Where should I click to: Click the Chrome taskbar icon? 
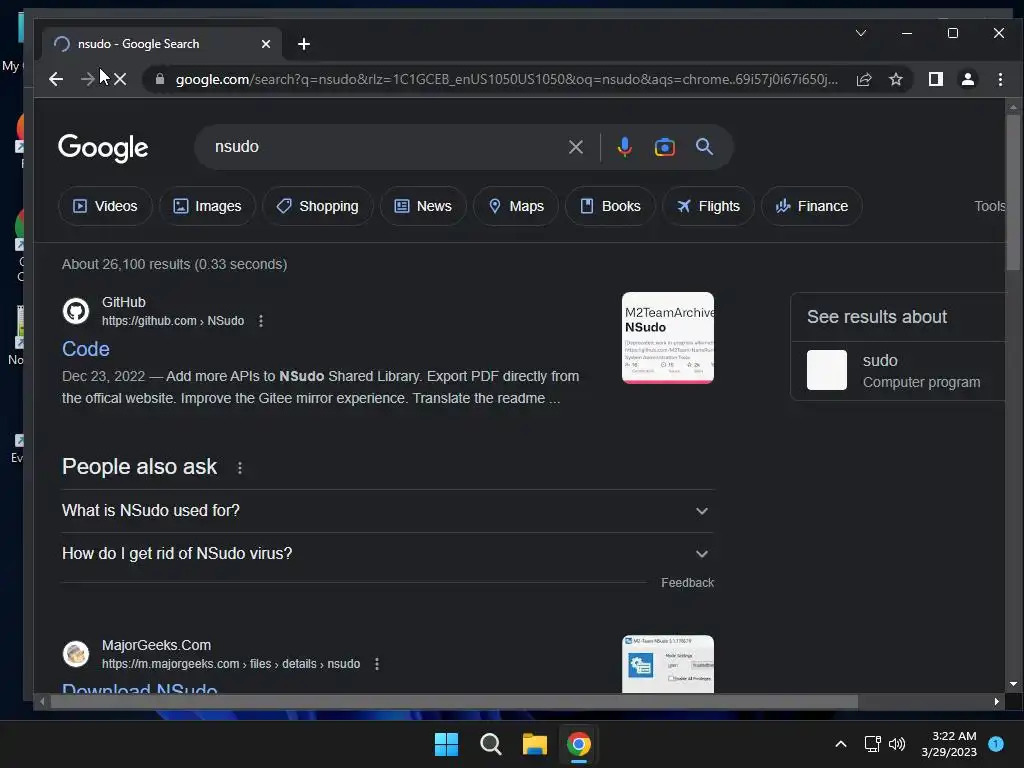578,744
